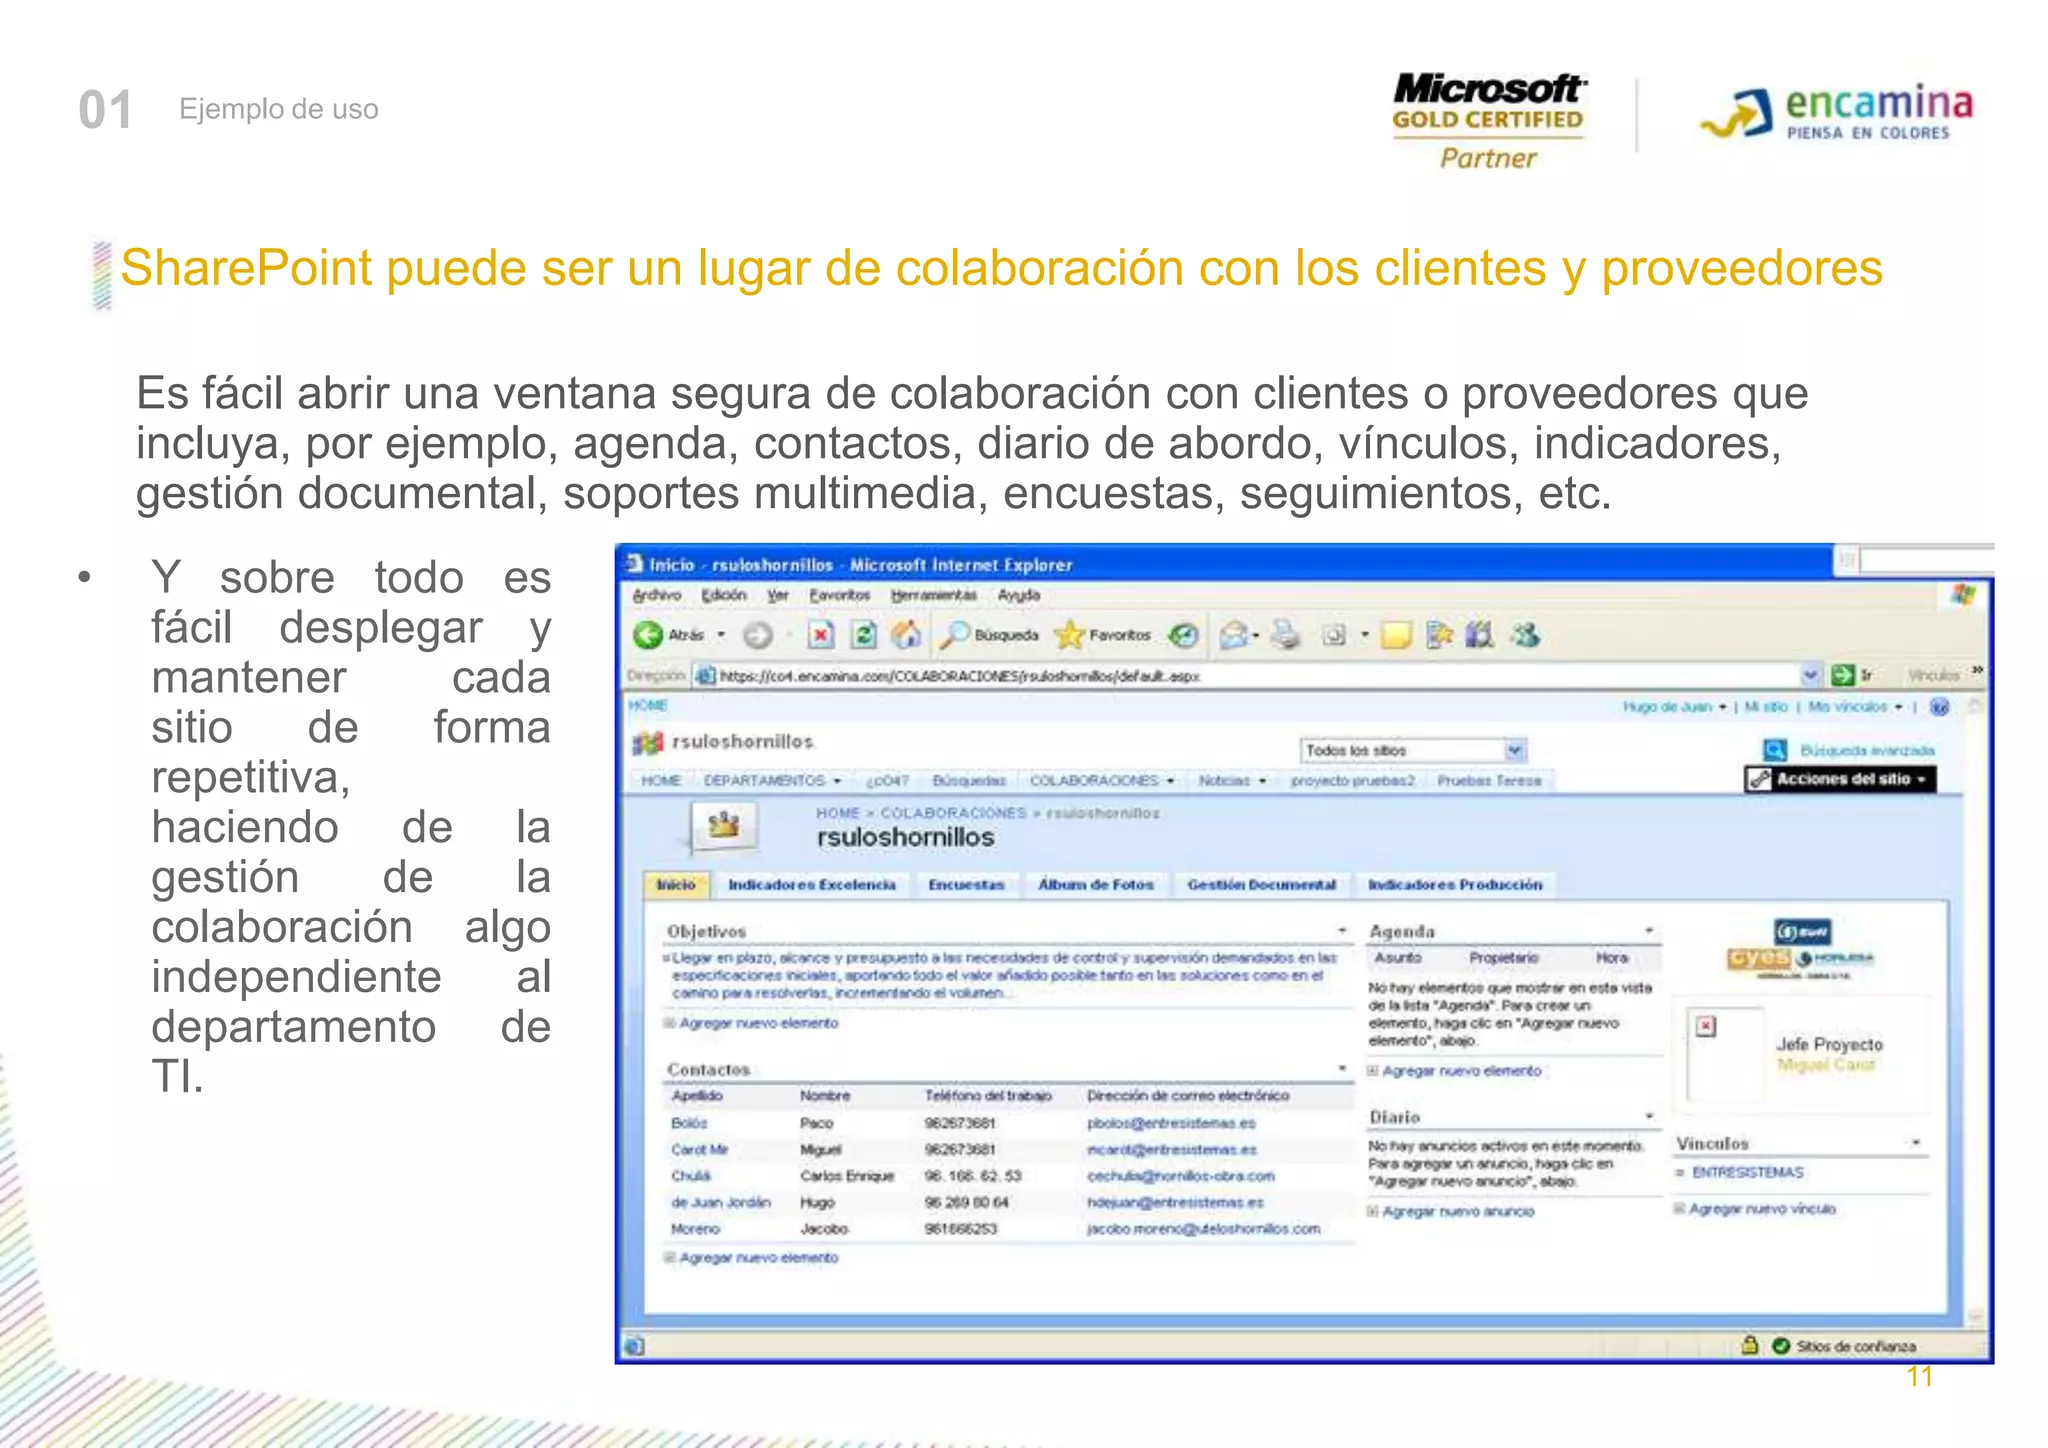Click the Home house icon in toolbar
The height and width of the screenshot is (1448, 2048).
tap(906, 634)
